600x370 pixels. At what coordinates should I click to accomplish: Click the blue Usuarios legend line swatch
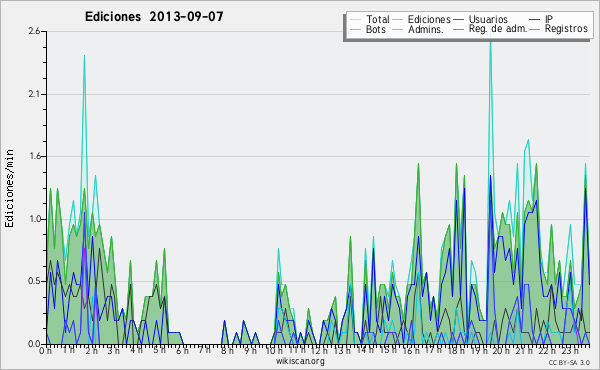coord(458,20)
